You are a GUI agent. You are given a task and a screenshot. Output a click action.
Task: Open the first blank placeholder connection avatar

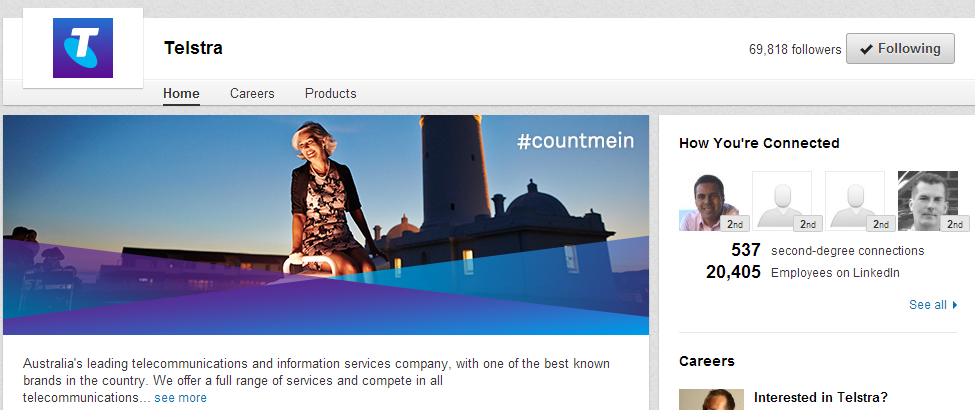click(x=782, y=201)
